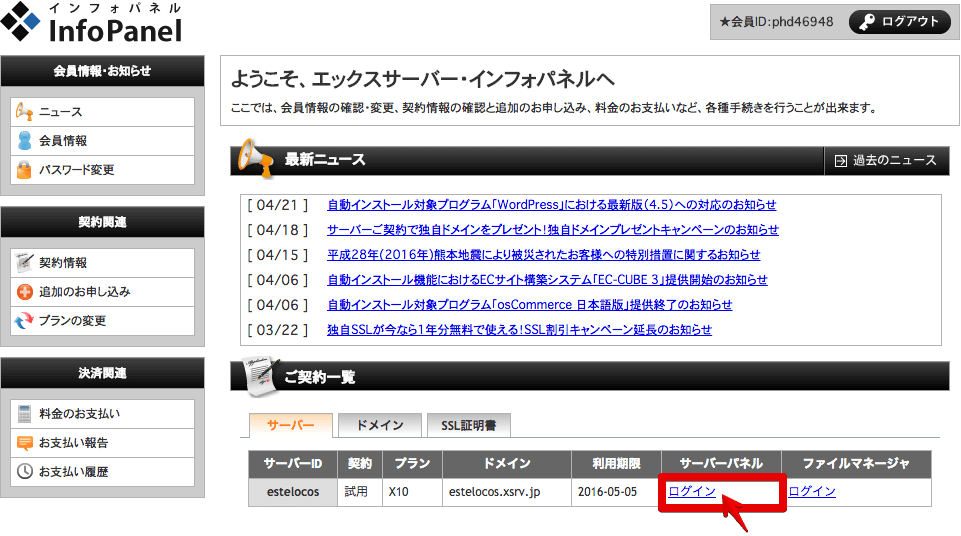
Task: Click the プラン column header
Action: click(x=412, y=464)
